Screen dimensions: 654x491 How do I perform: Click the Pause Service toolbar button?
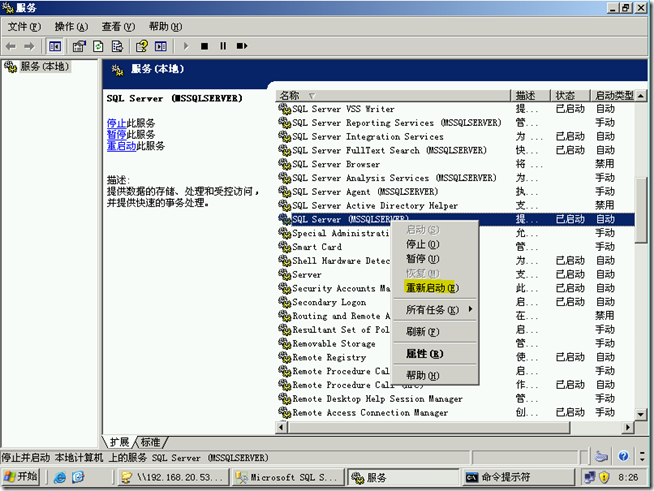click(223, 46)
